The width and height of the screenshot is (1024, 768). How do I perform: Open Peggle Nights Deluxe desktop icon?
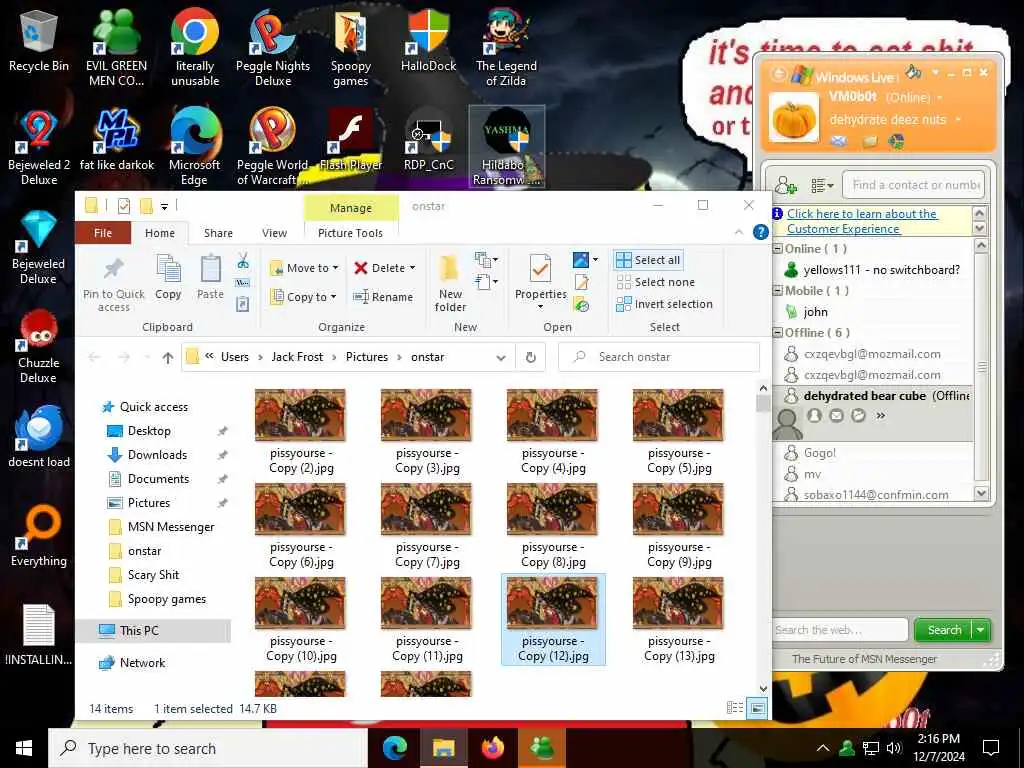(273, 47)
